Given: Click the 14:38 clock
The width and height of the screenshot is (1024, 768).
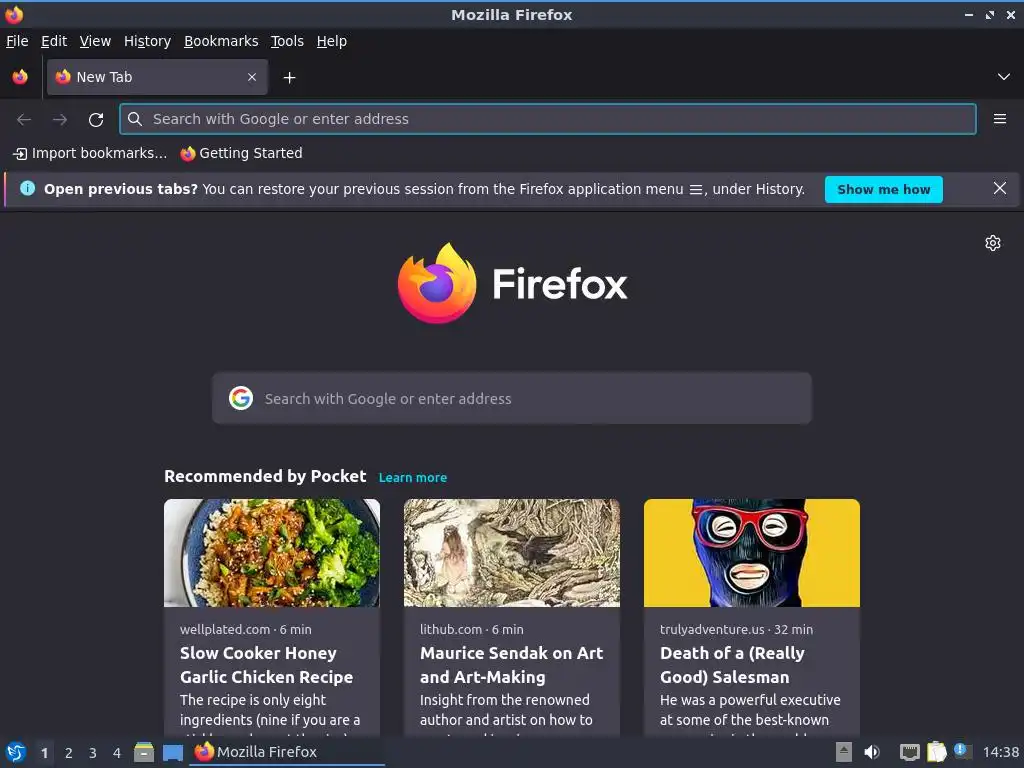Looking at the screenshot, I should (1000, 752).
